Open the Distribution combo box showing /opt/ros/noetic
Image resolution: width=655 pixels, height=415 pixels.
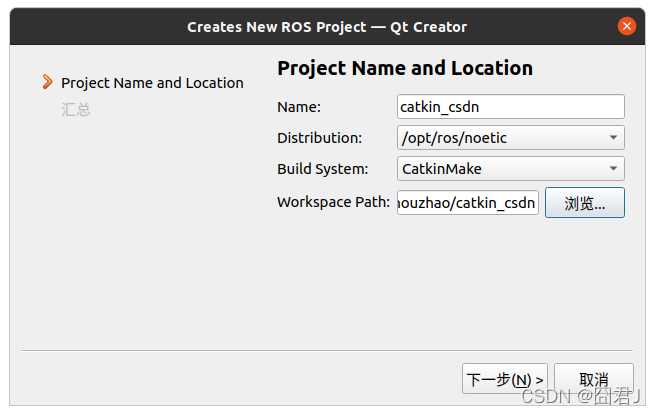tap(500, 138)
